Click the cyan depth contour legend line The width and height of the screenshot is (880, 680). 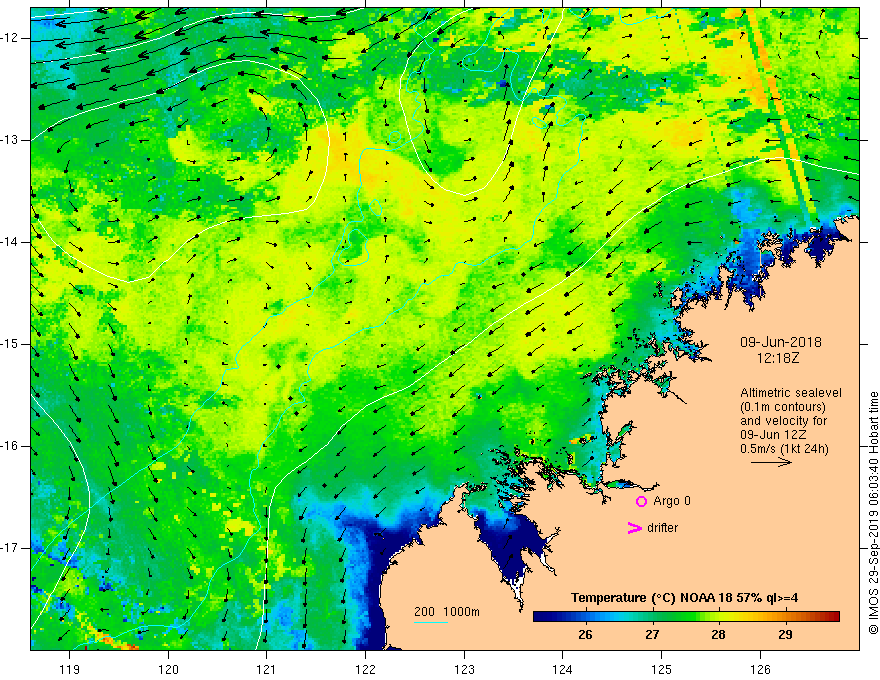point(431,622)
